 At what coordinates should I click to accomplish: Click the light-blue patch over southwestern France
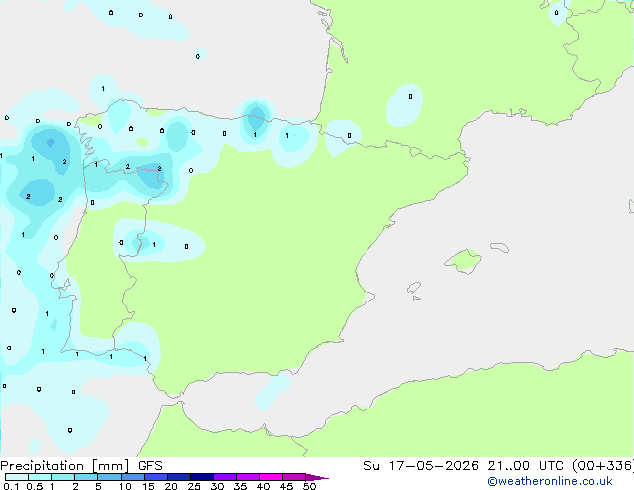click(404, 105)
